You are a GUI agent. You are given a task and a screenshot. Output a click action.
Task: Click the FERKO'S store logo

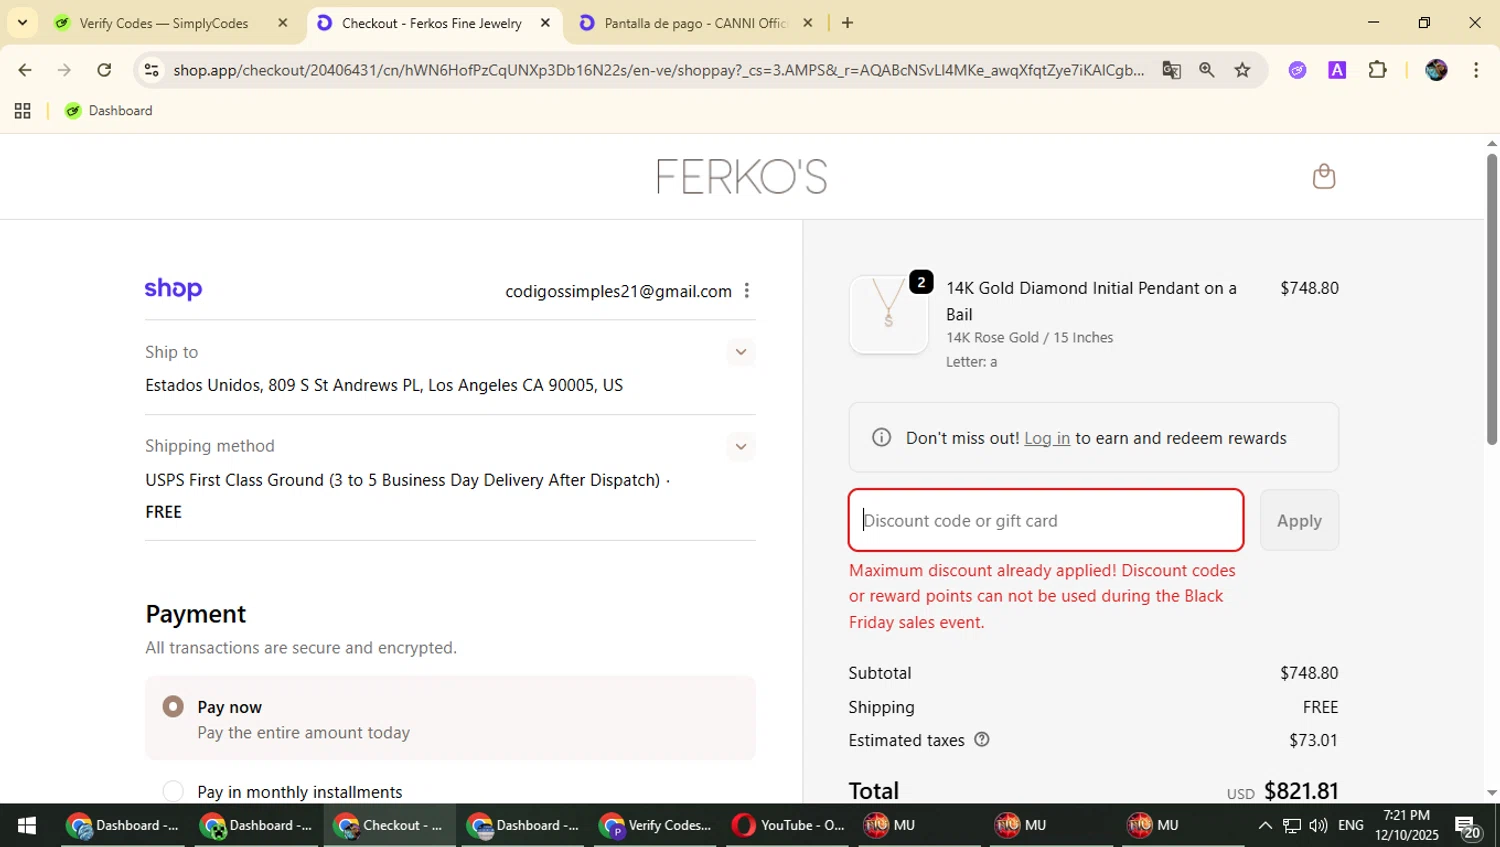click(x=741, y=177)
